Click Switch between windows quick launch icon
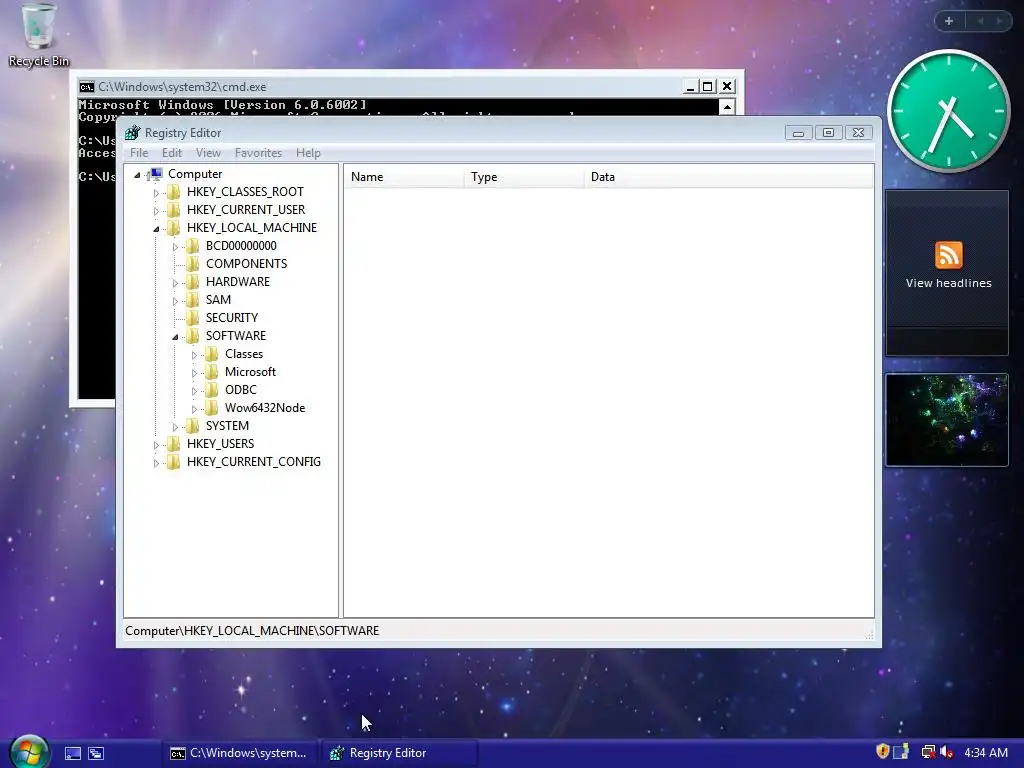 click(96, 754)
